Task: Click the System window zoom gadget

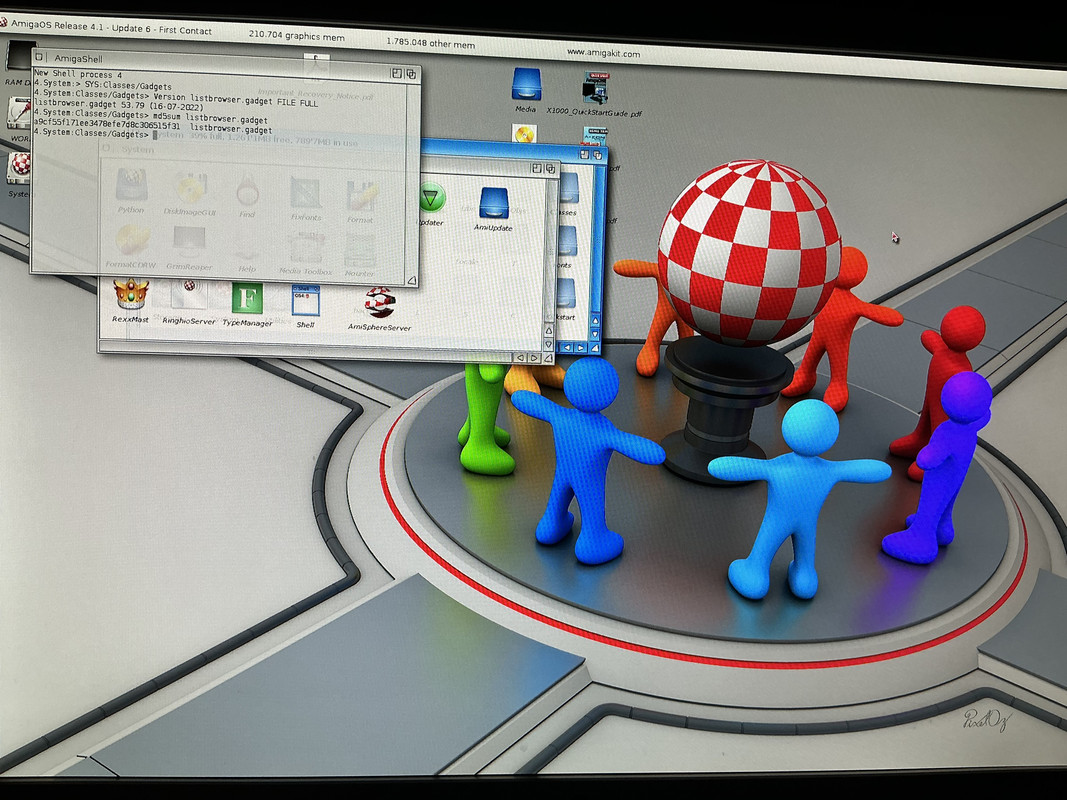Action: point(536,168)
